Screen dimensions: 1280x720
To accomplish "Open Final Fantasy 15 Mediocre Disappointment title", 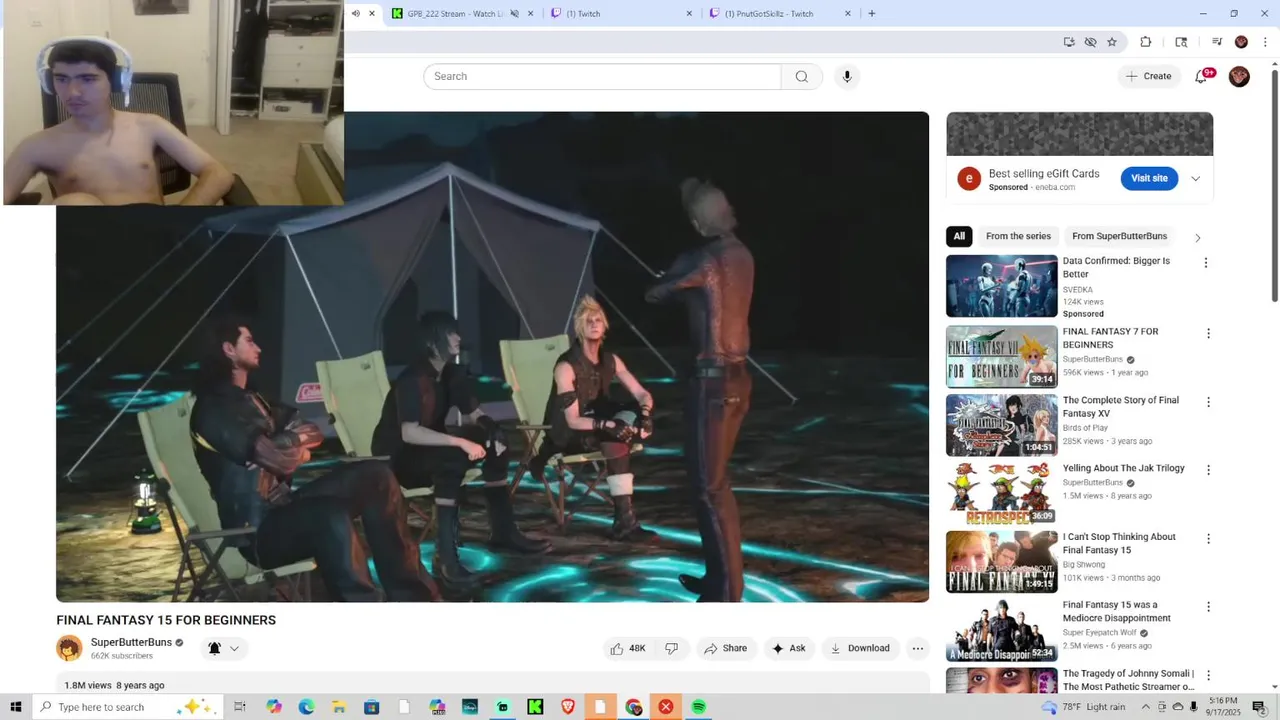I will tap(1117, 611).
